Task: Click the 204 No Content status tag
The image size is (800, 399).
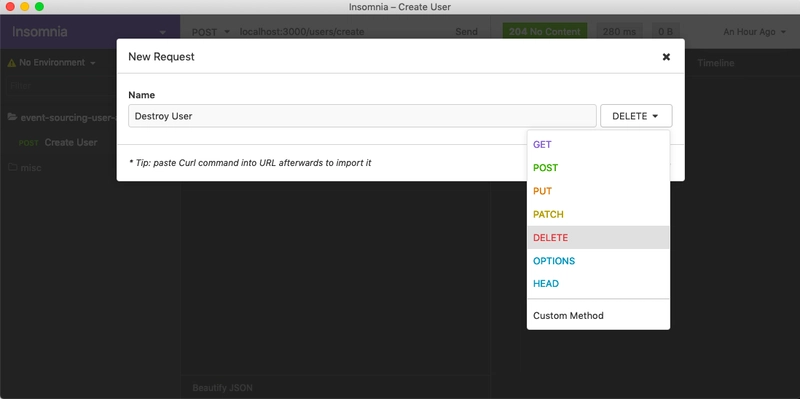Action: click(544, 32)
